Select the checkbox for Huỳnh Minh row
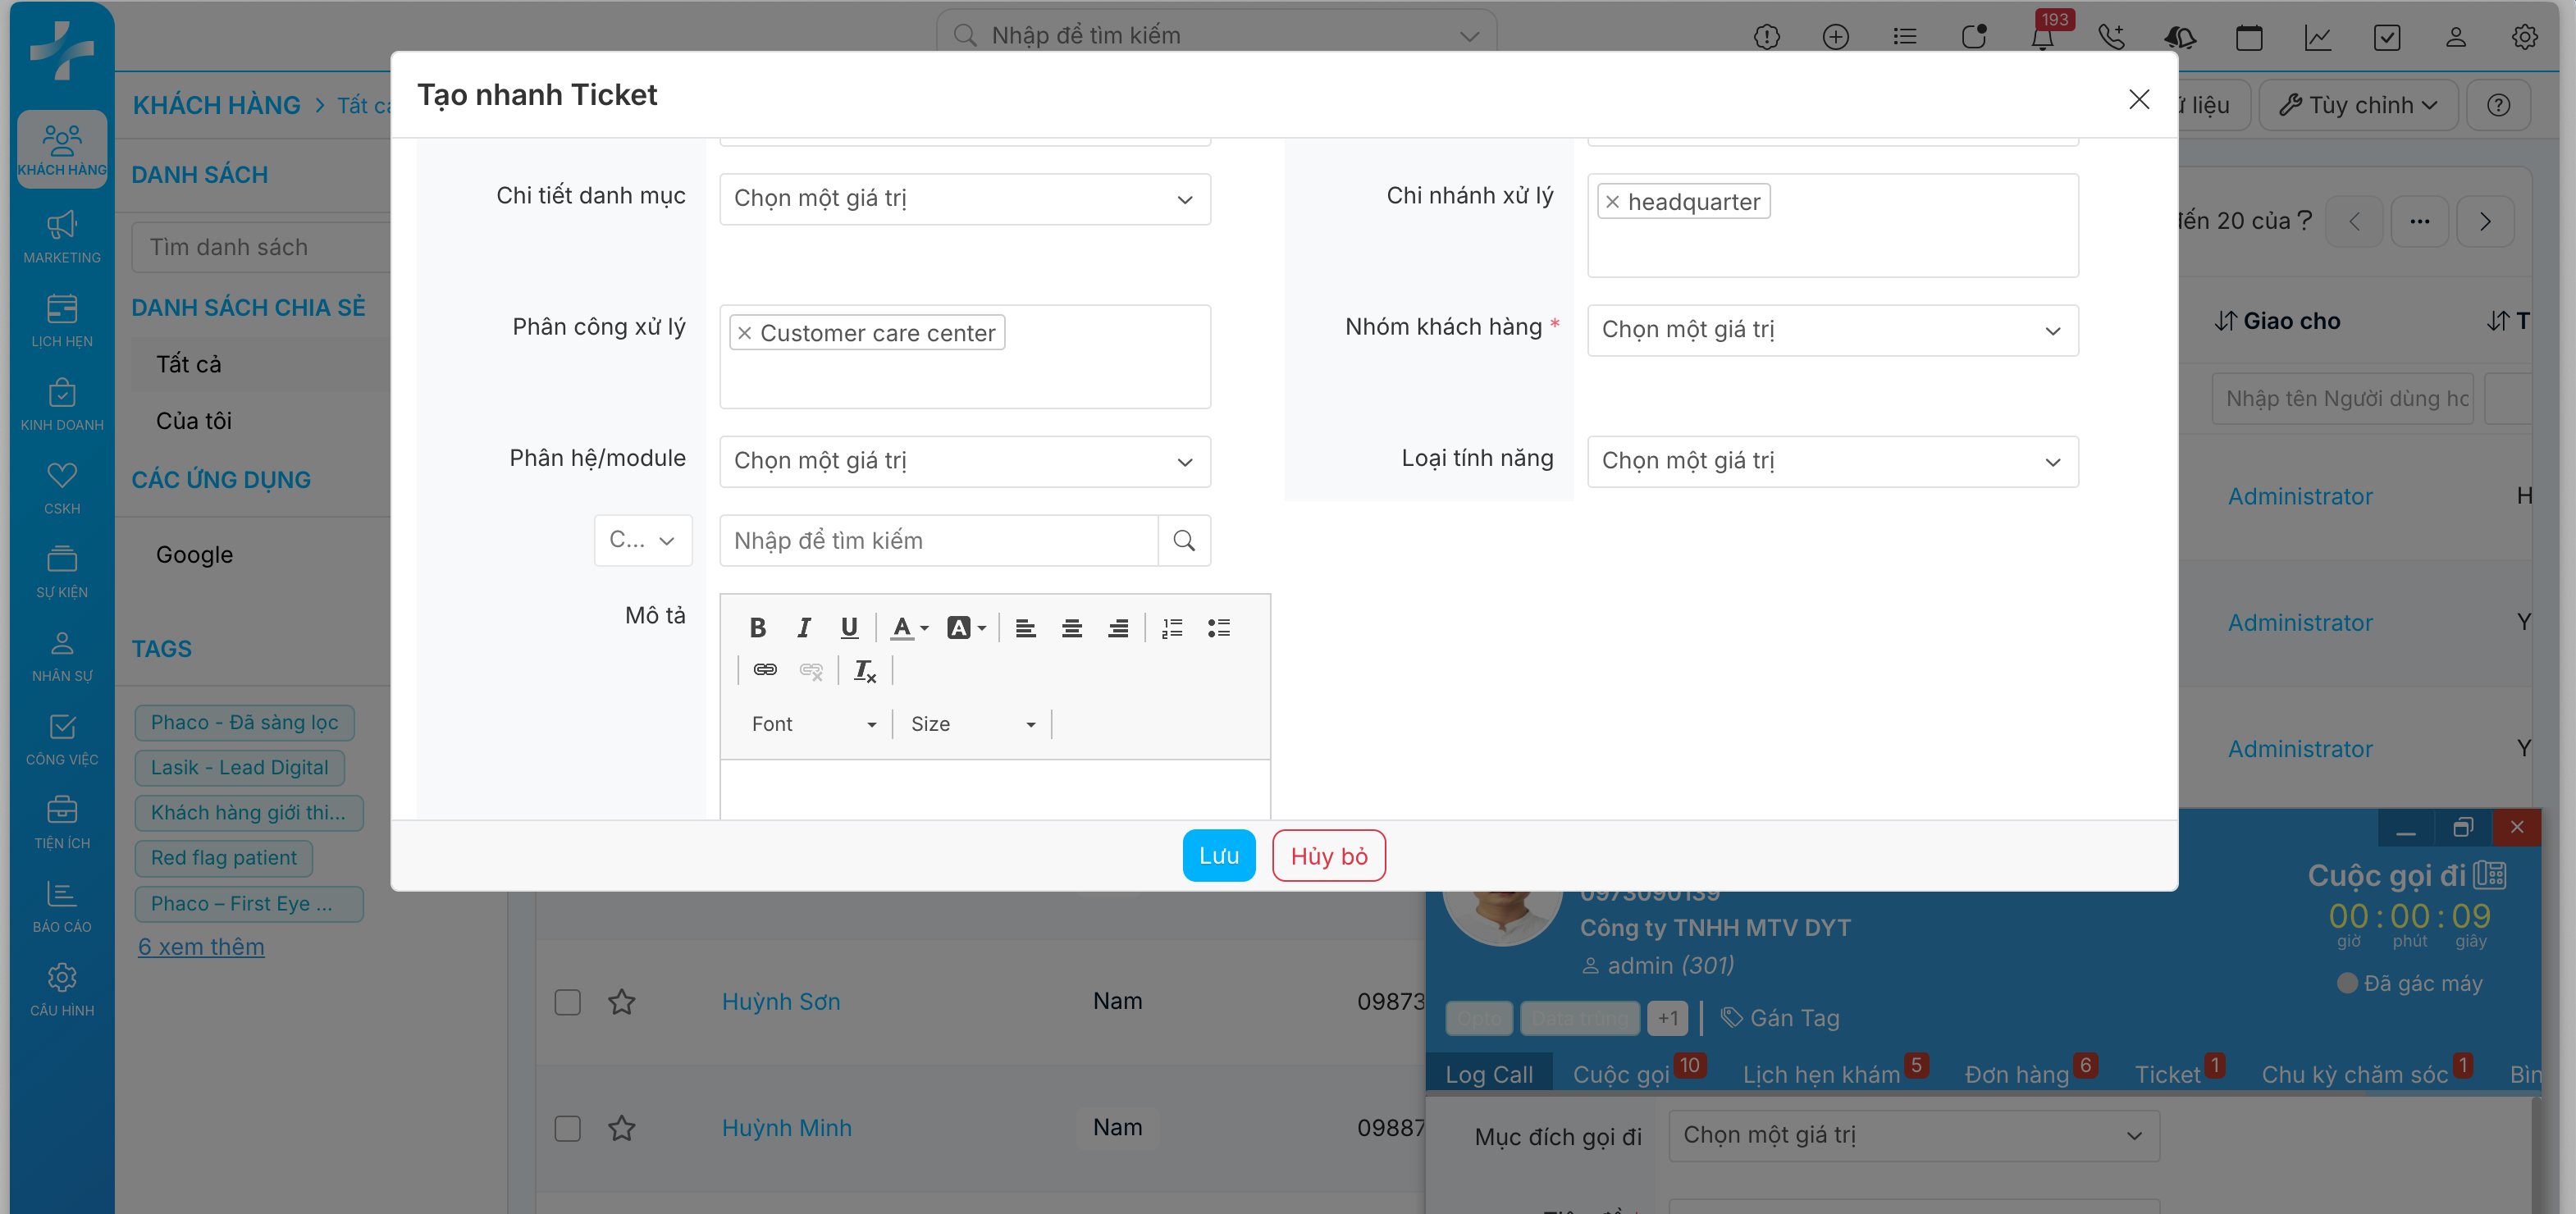The height and width of the screenshot is (1214, 2576). 567,1128
